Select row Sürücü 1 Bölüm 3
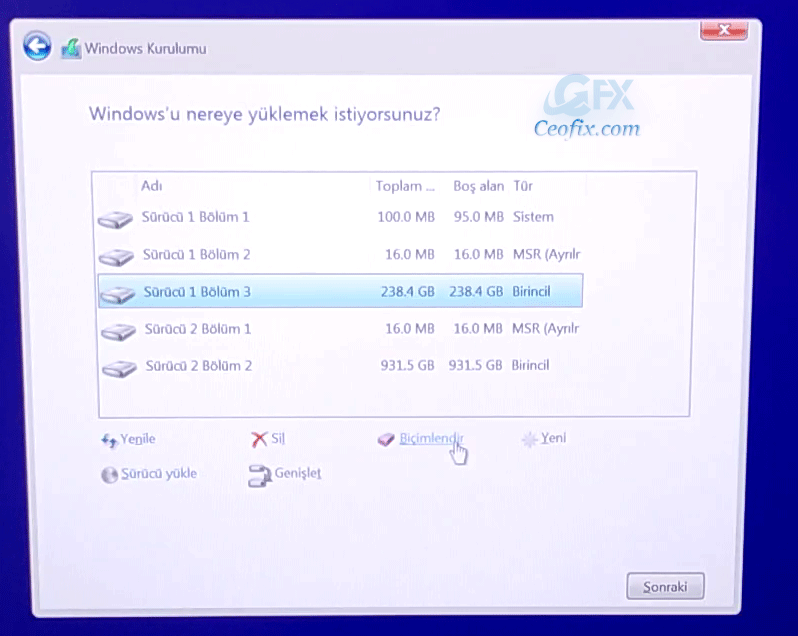798x636 pixels. (340, 291)
